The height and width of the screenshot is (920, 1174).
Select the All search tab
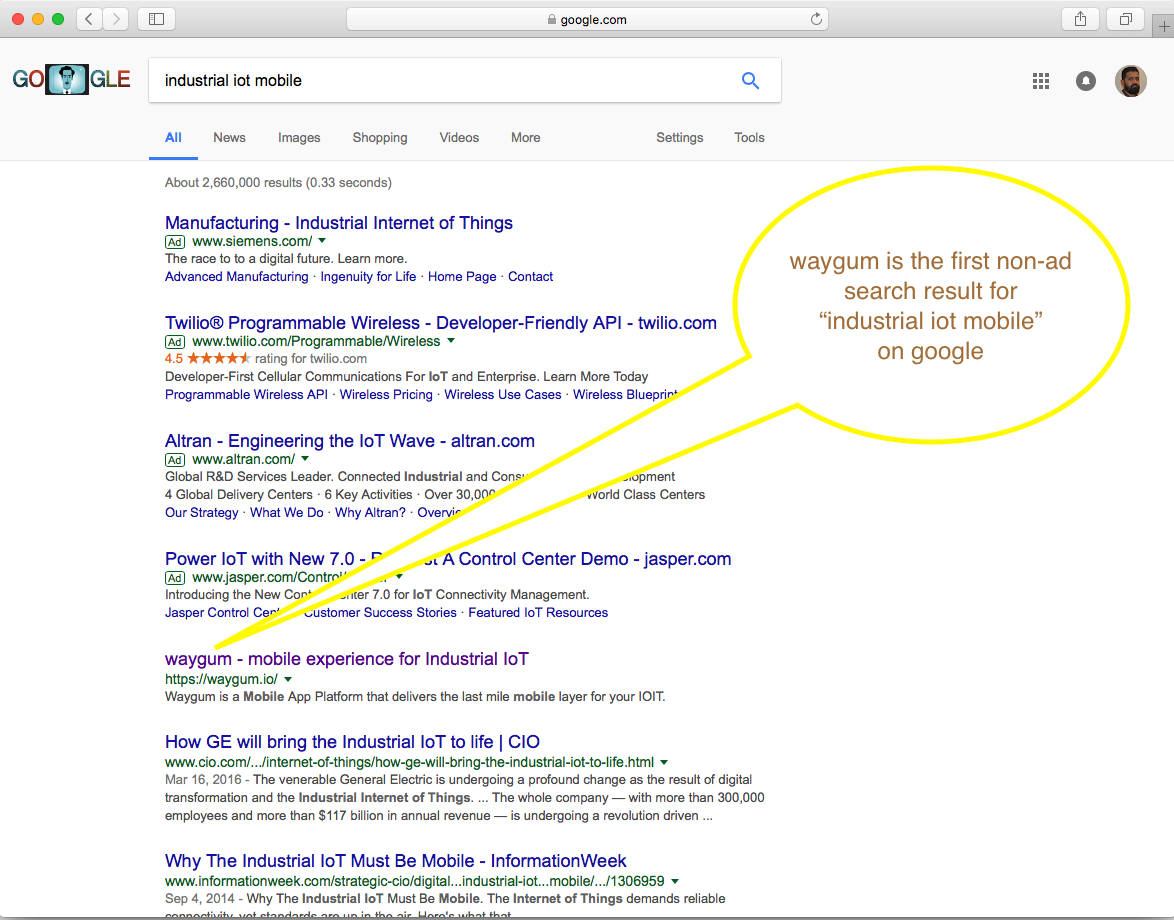[x=173, y=138]
